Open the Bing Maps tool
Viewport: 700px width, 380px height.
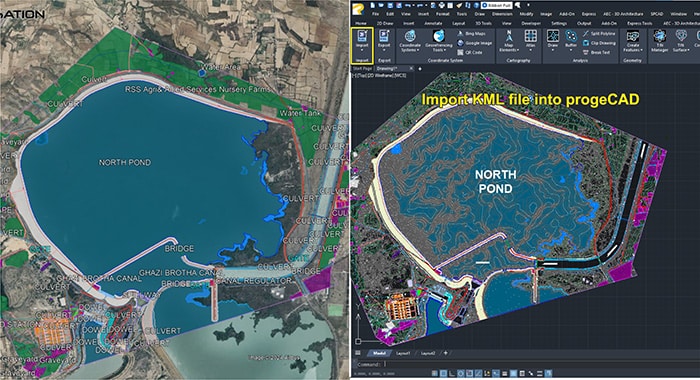(x=471, y=34)
